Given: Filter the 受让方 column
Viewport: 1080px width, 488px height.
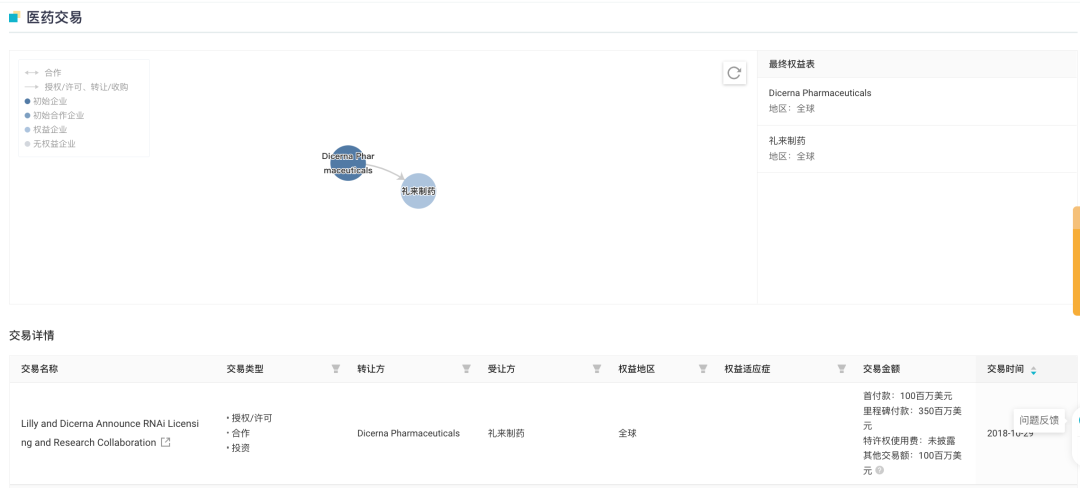Looking at the screenshot, I should 597,369.
